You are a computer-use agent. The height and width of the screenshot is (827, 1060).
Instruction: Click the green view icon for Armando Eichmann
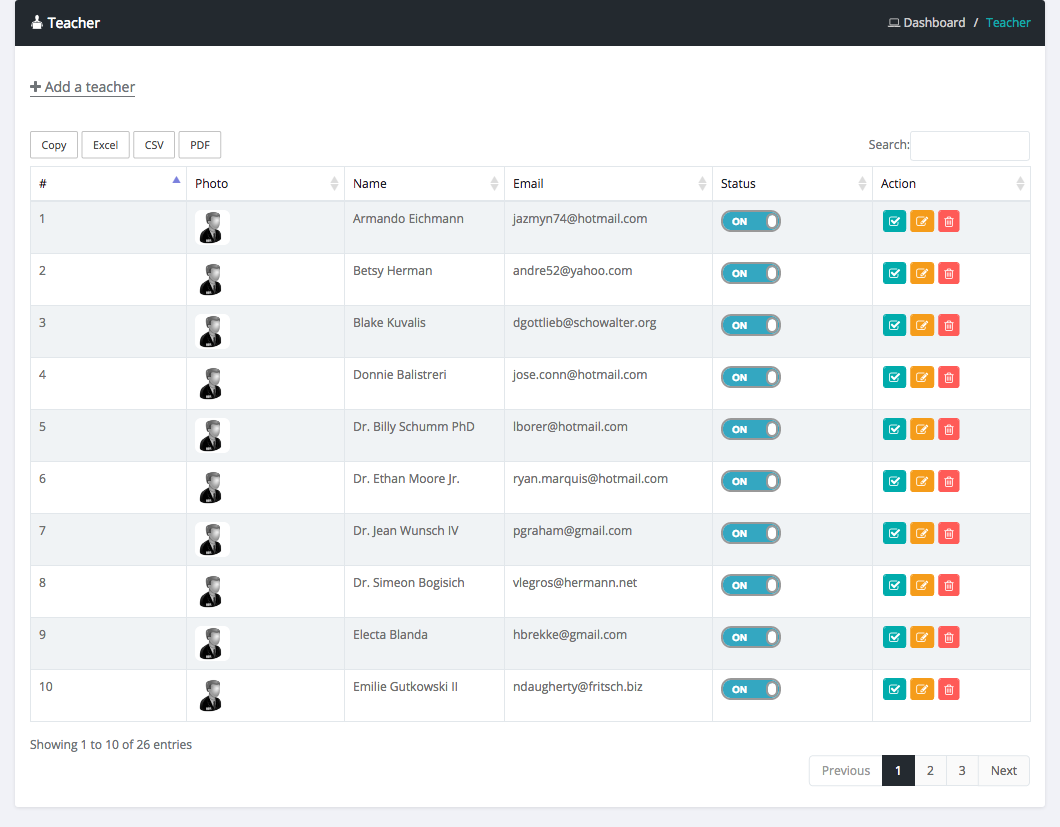coord(894,221)
